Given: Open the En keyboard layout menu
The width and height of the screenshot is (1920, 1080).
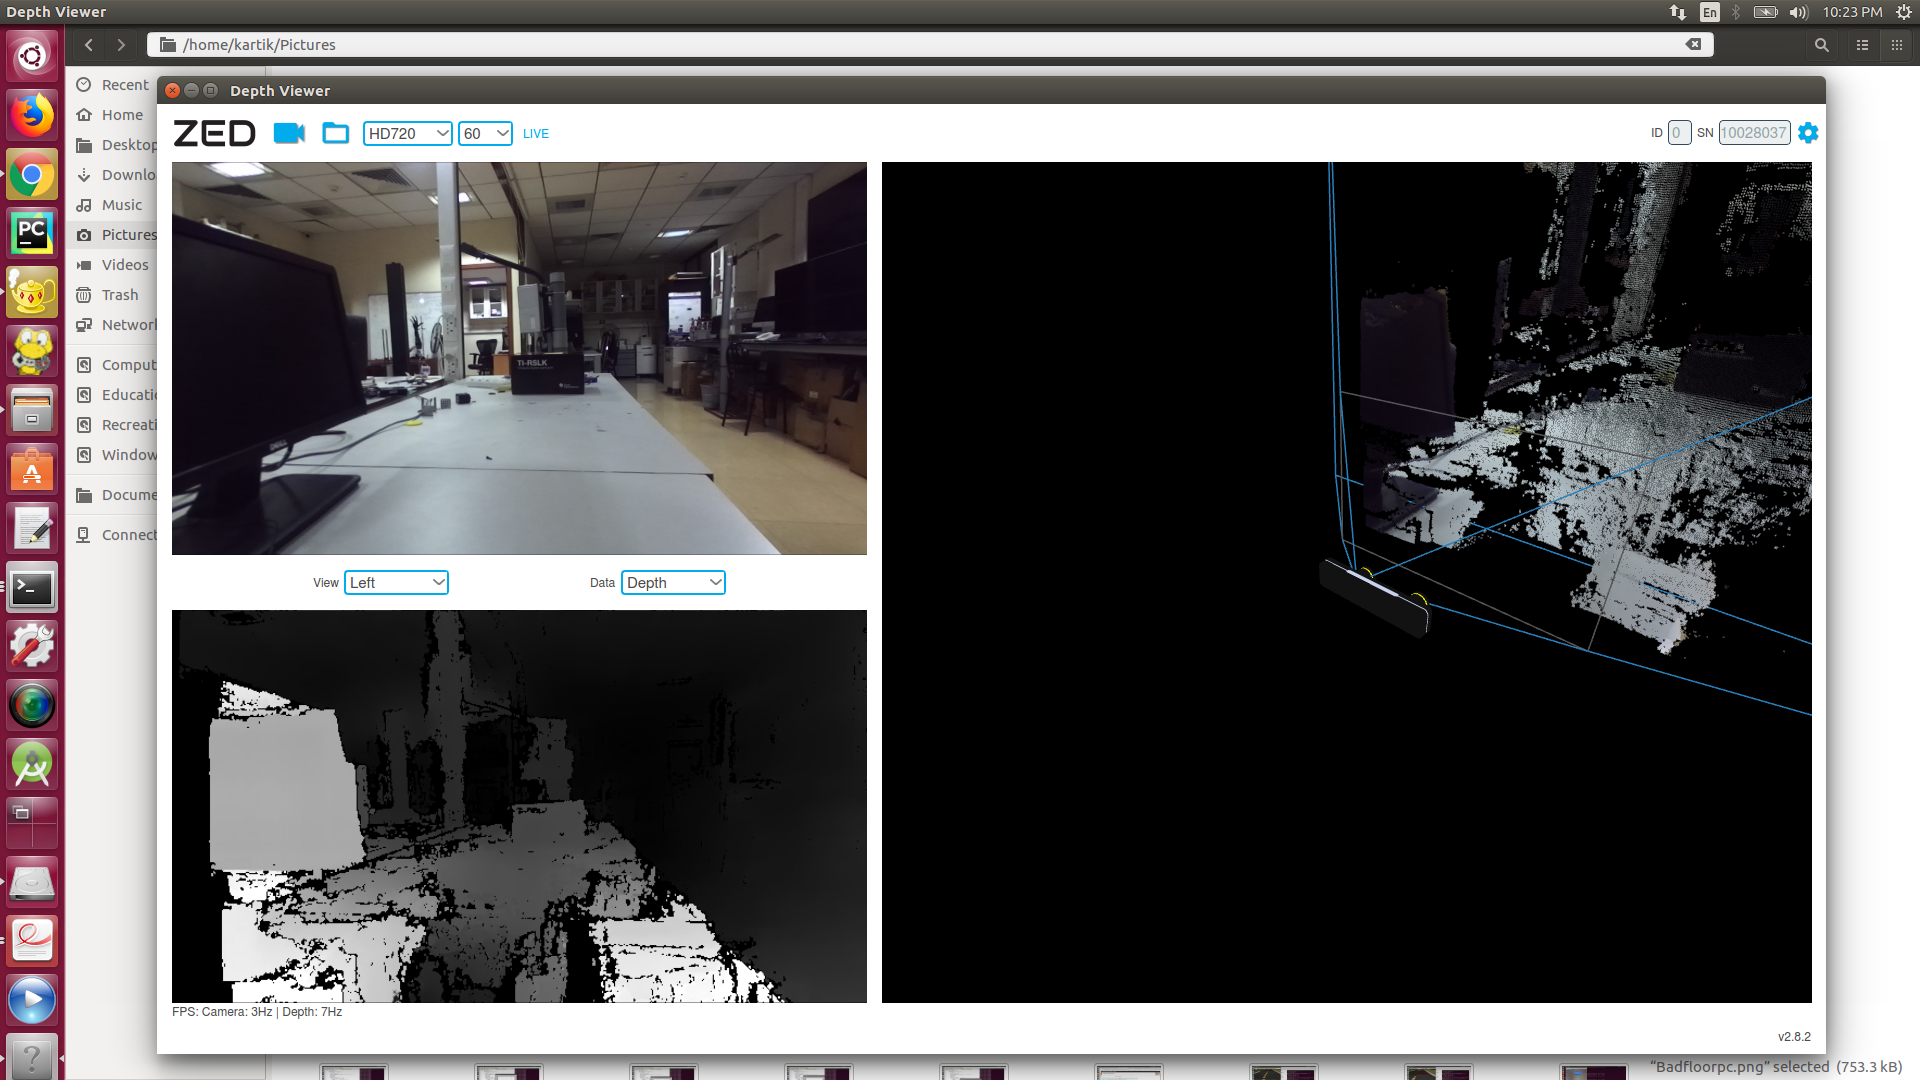Looking at the screenshot, I should [x=1710, y=12].
